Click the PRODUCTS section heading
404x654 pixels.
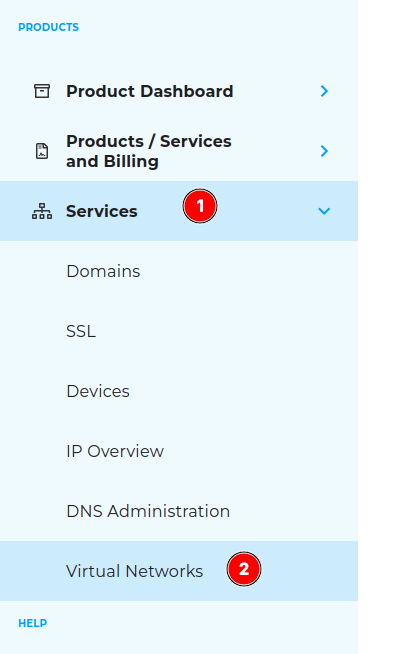[48, 27]
